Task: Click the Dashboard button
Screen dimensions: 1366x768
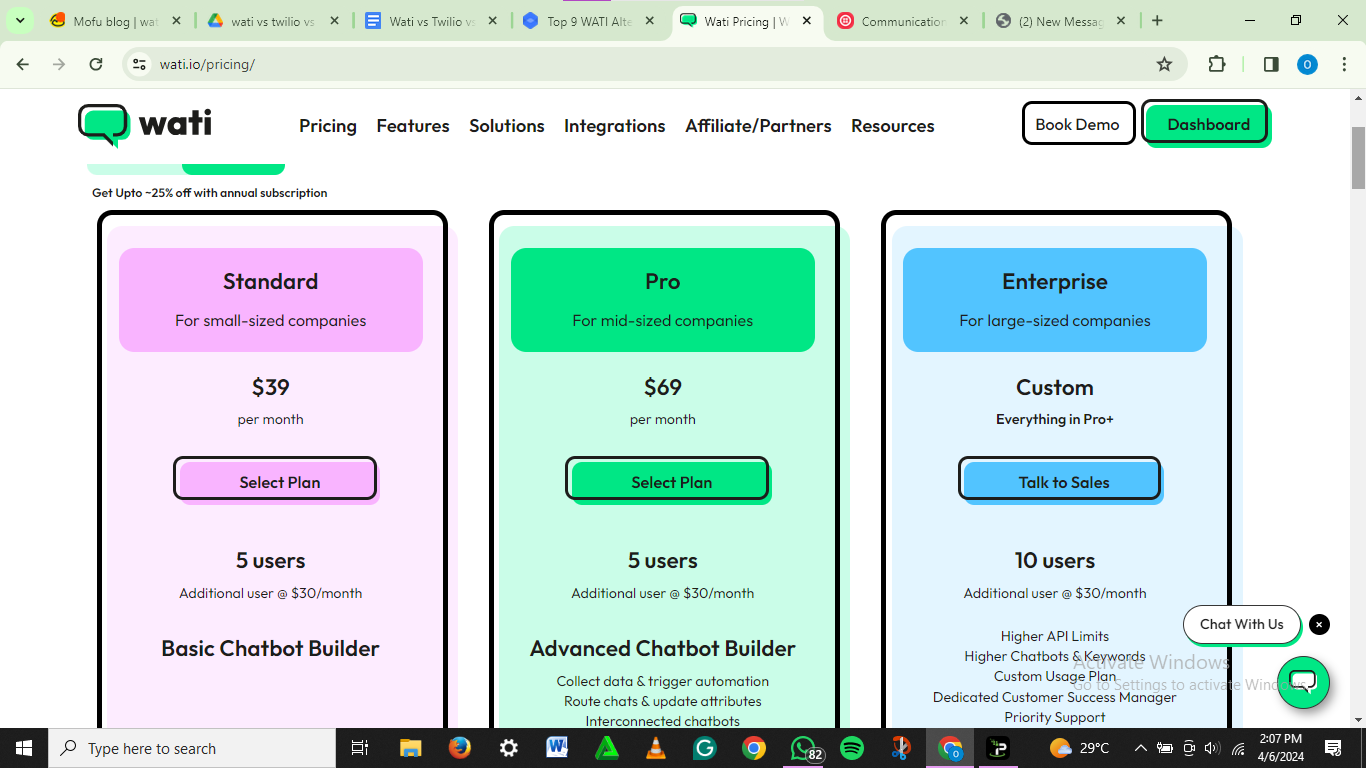Action: (x=1208, y=124)
